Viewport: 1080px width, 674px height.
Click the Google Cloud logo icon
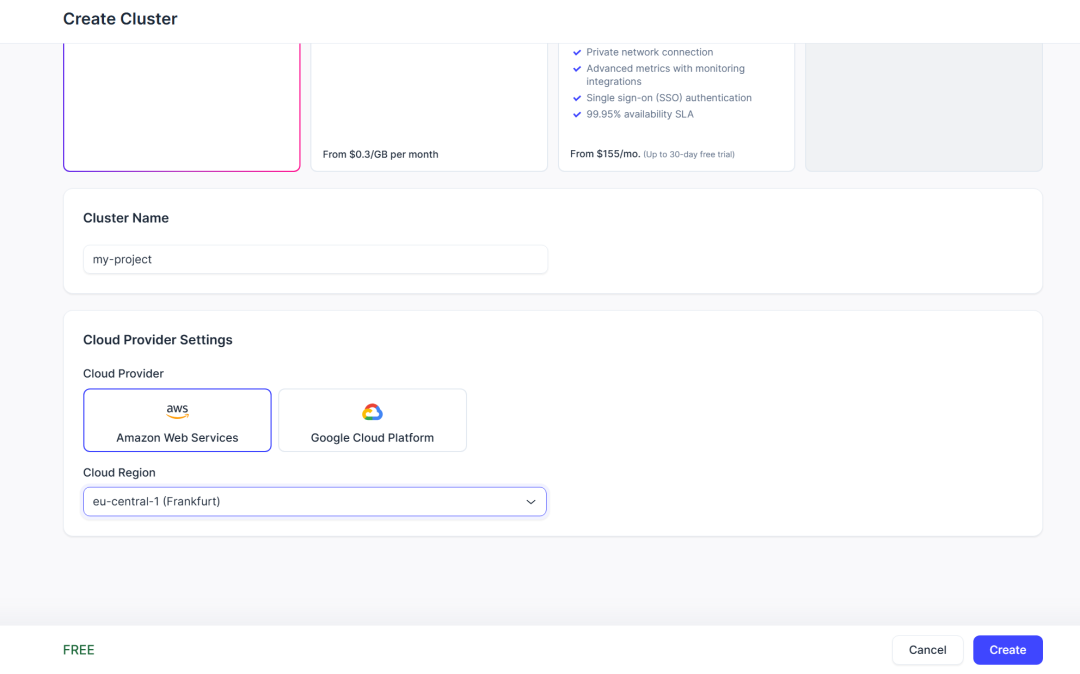point(372,412)
